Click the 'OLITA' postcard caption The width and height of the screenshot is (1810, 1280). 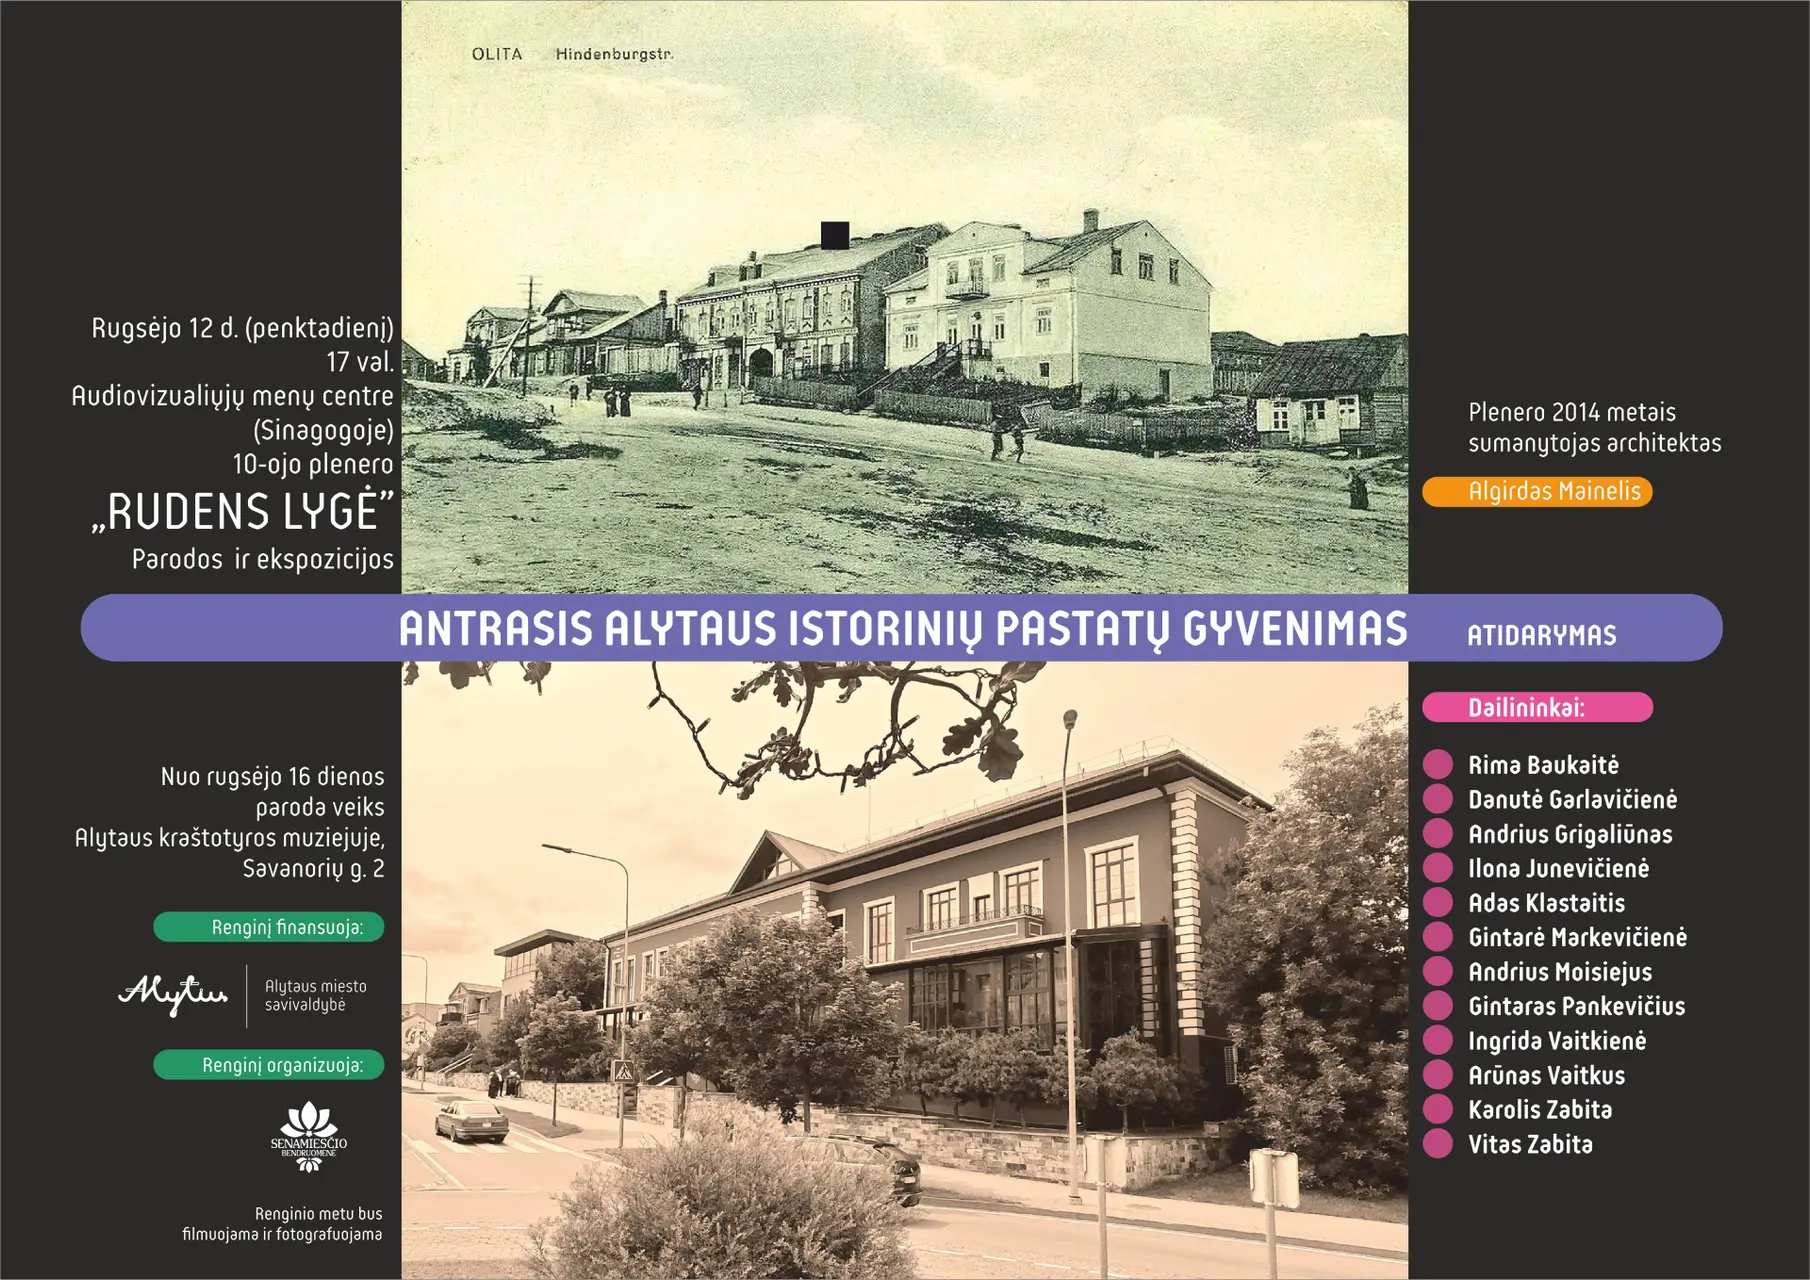pos(497,54)
